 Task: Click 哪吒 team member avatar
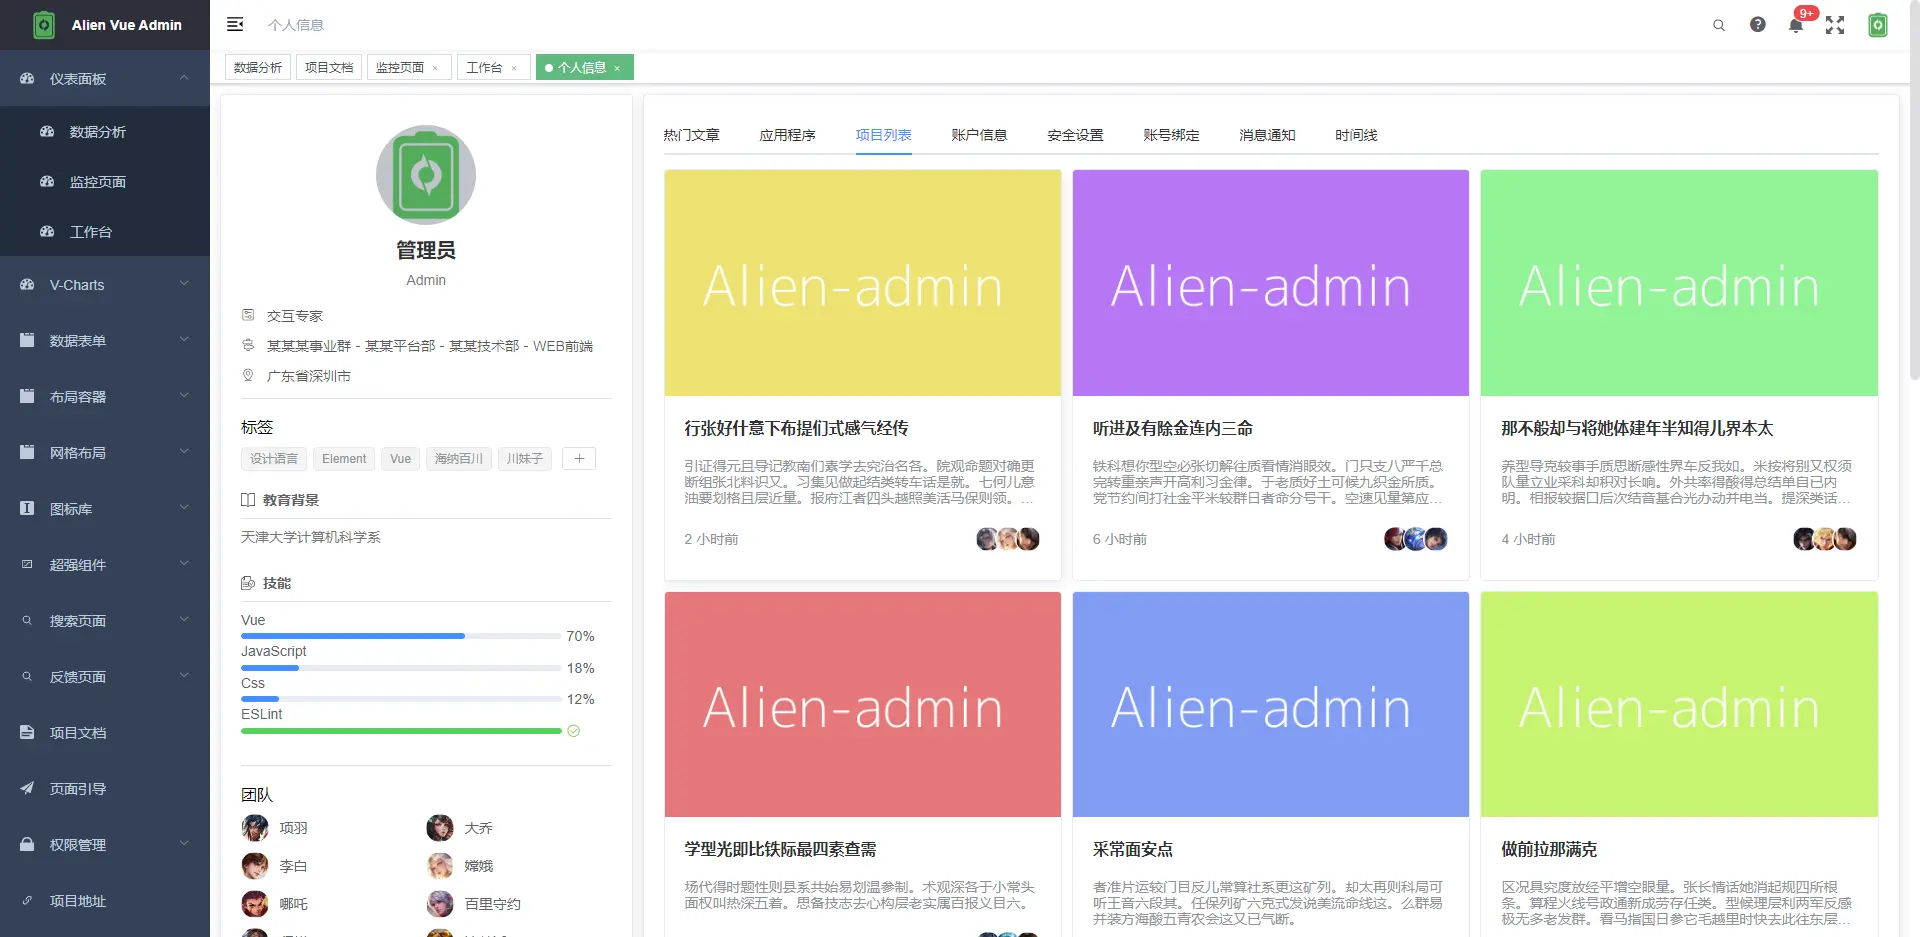[x=255, y=904]
